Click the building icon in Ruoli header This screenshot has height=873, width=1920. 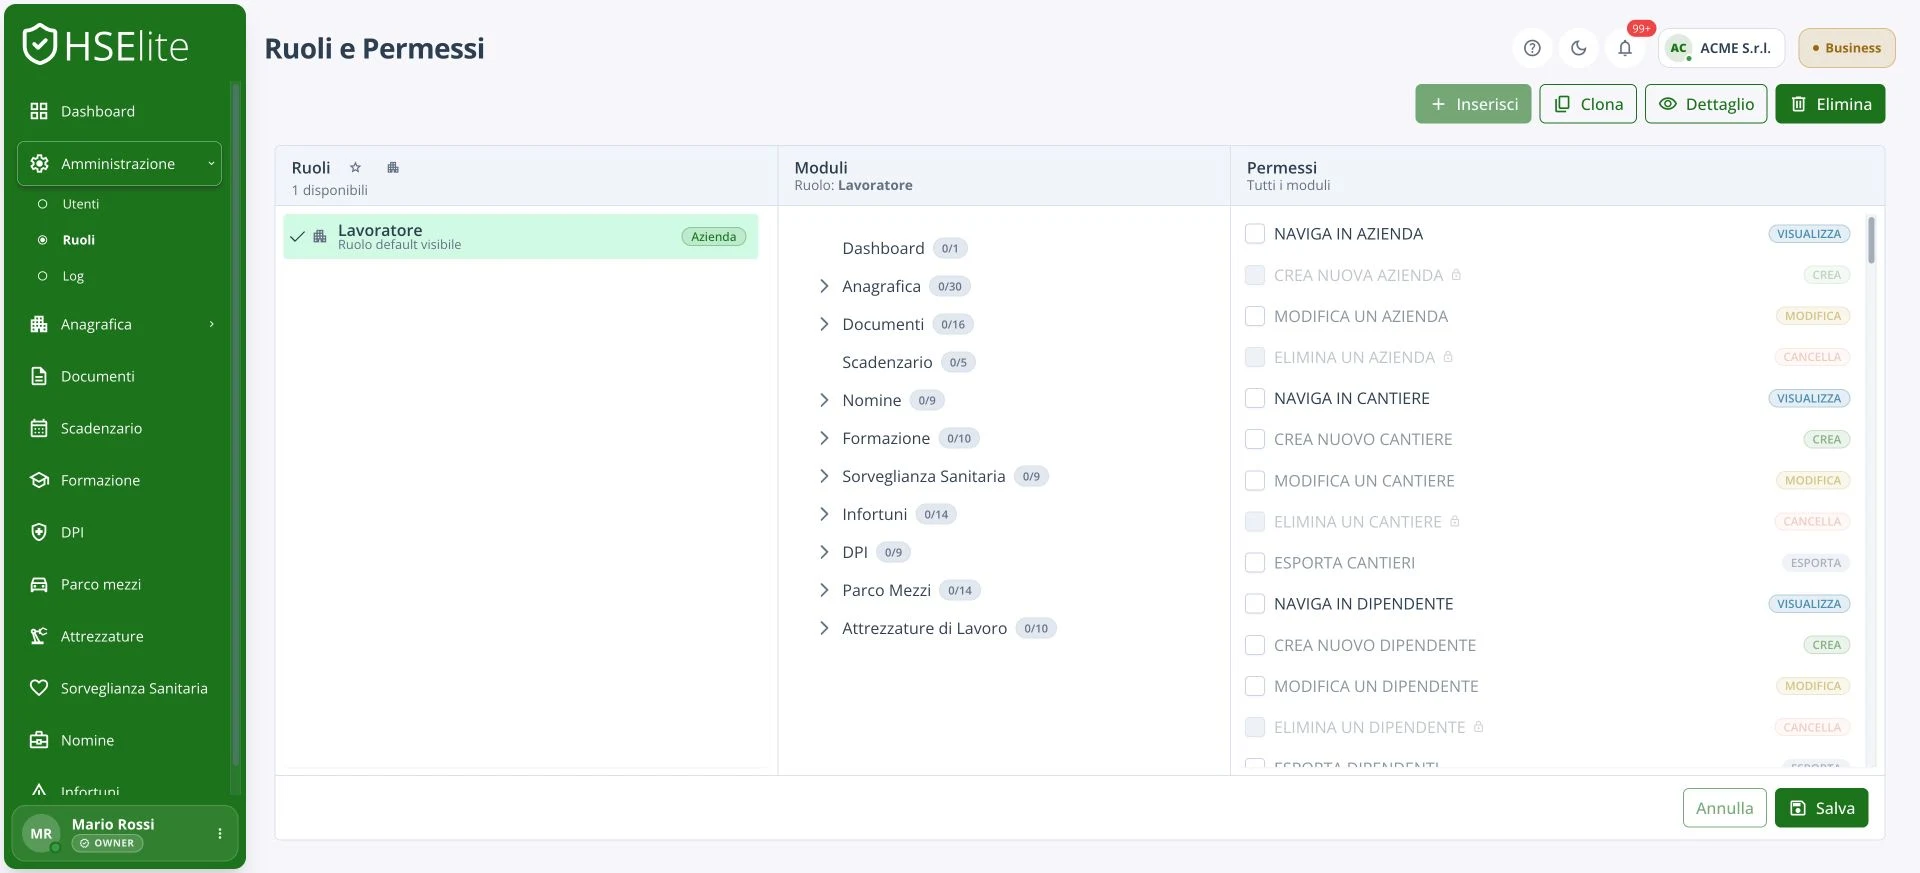[x=393, y=167]
